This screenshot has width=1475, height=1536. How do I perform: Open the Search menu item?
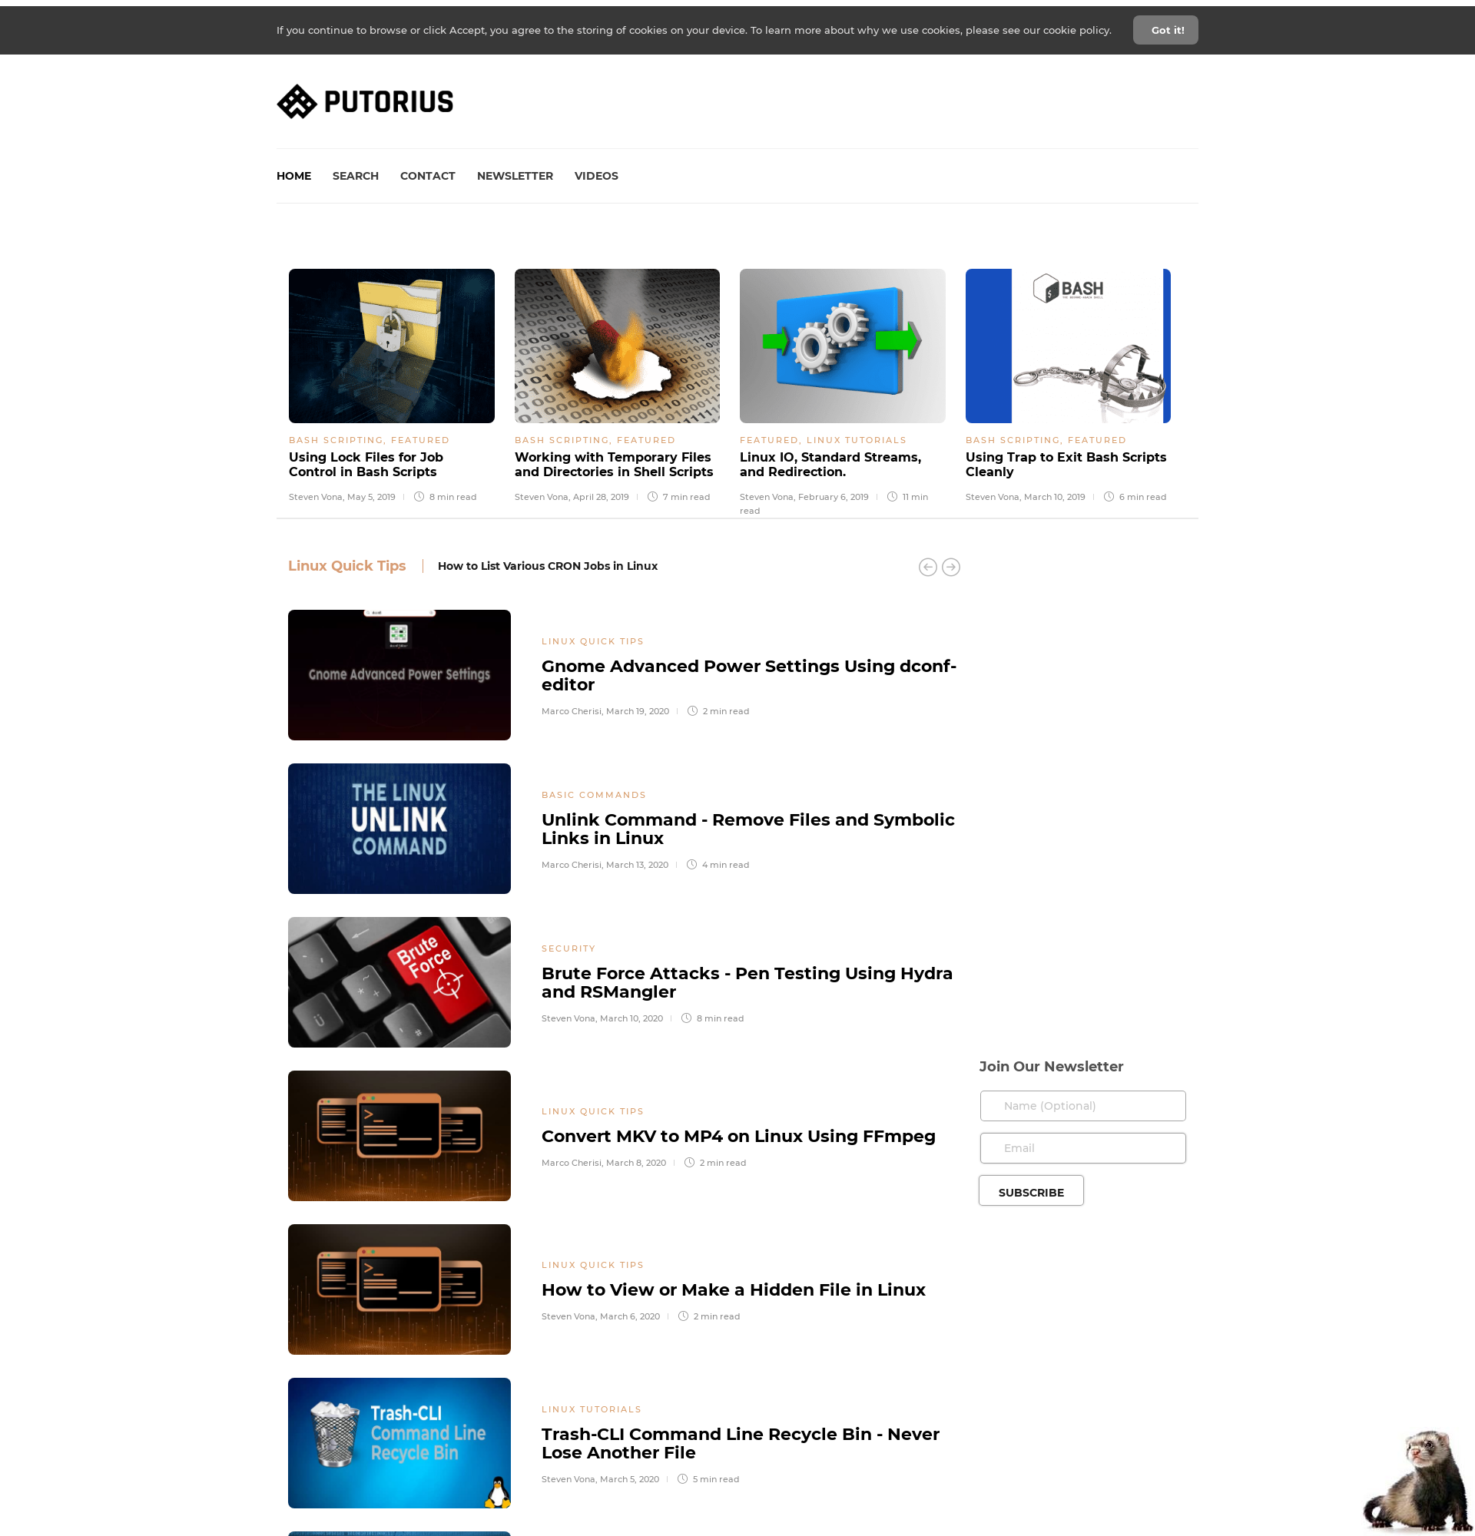point(356,176)
